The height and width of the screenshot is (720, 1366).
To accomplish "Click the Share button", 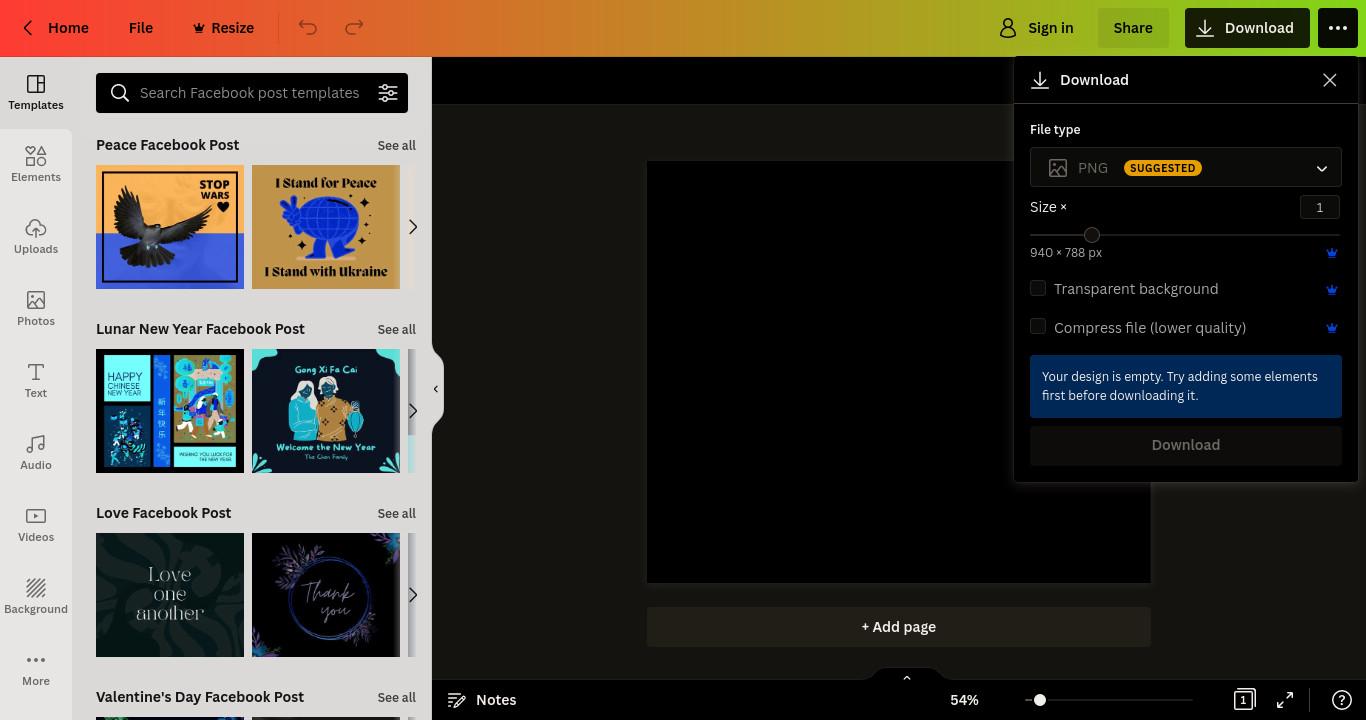I will coord(1133,28).
